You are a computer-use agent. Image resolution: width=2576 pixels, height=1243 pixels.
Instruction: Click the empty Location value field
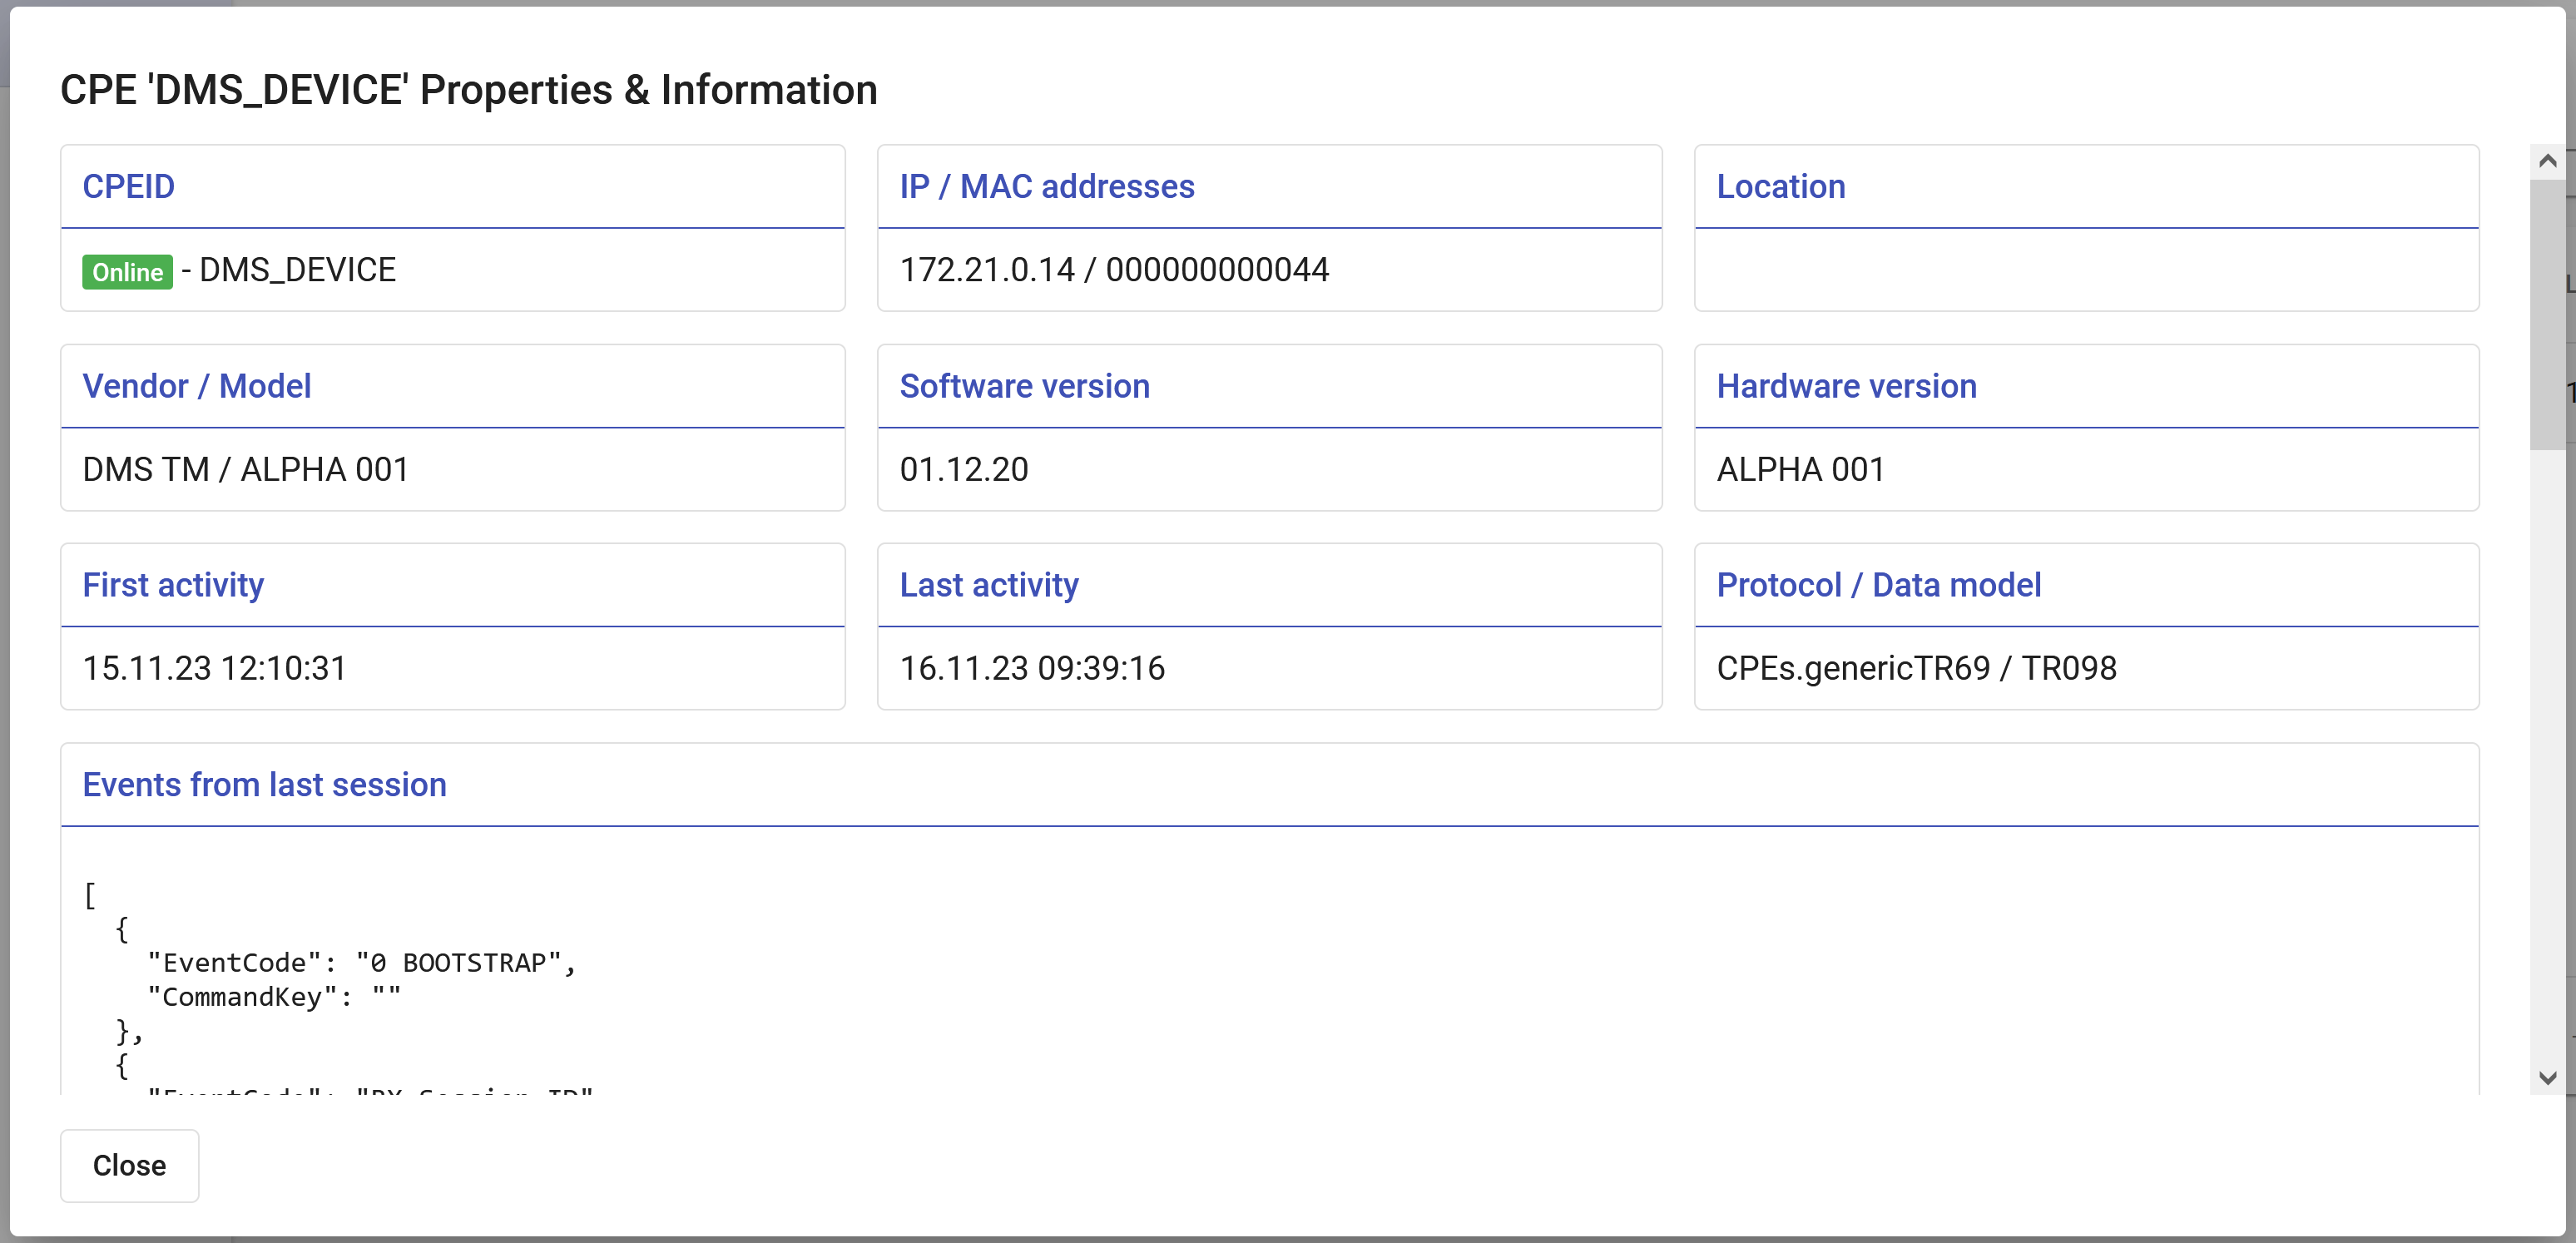click(x=2086, y=269)
